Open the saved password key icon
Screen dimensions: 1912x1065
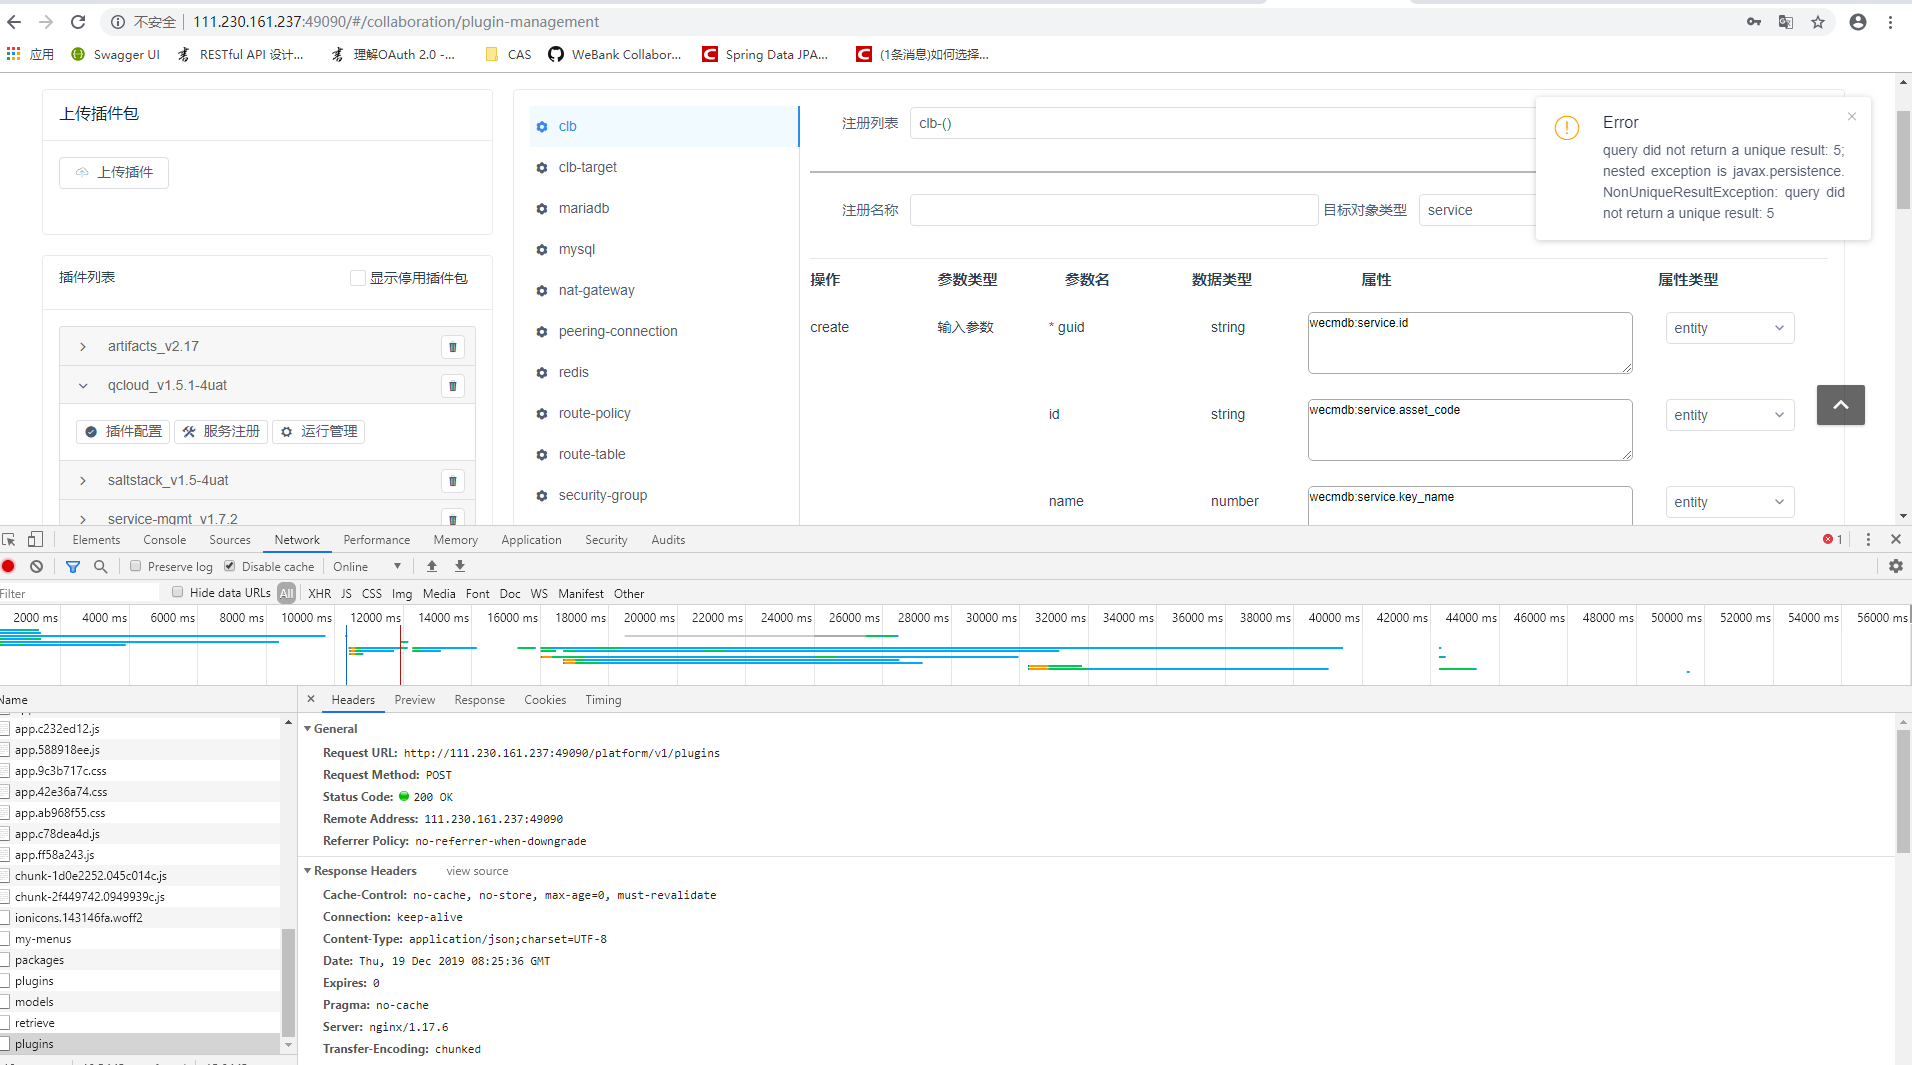coord(1754,22)
